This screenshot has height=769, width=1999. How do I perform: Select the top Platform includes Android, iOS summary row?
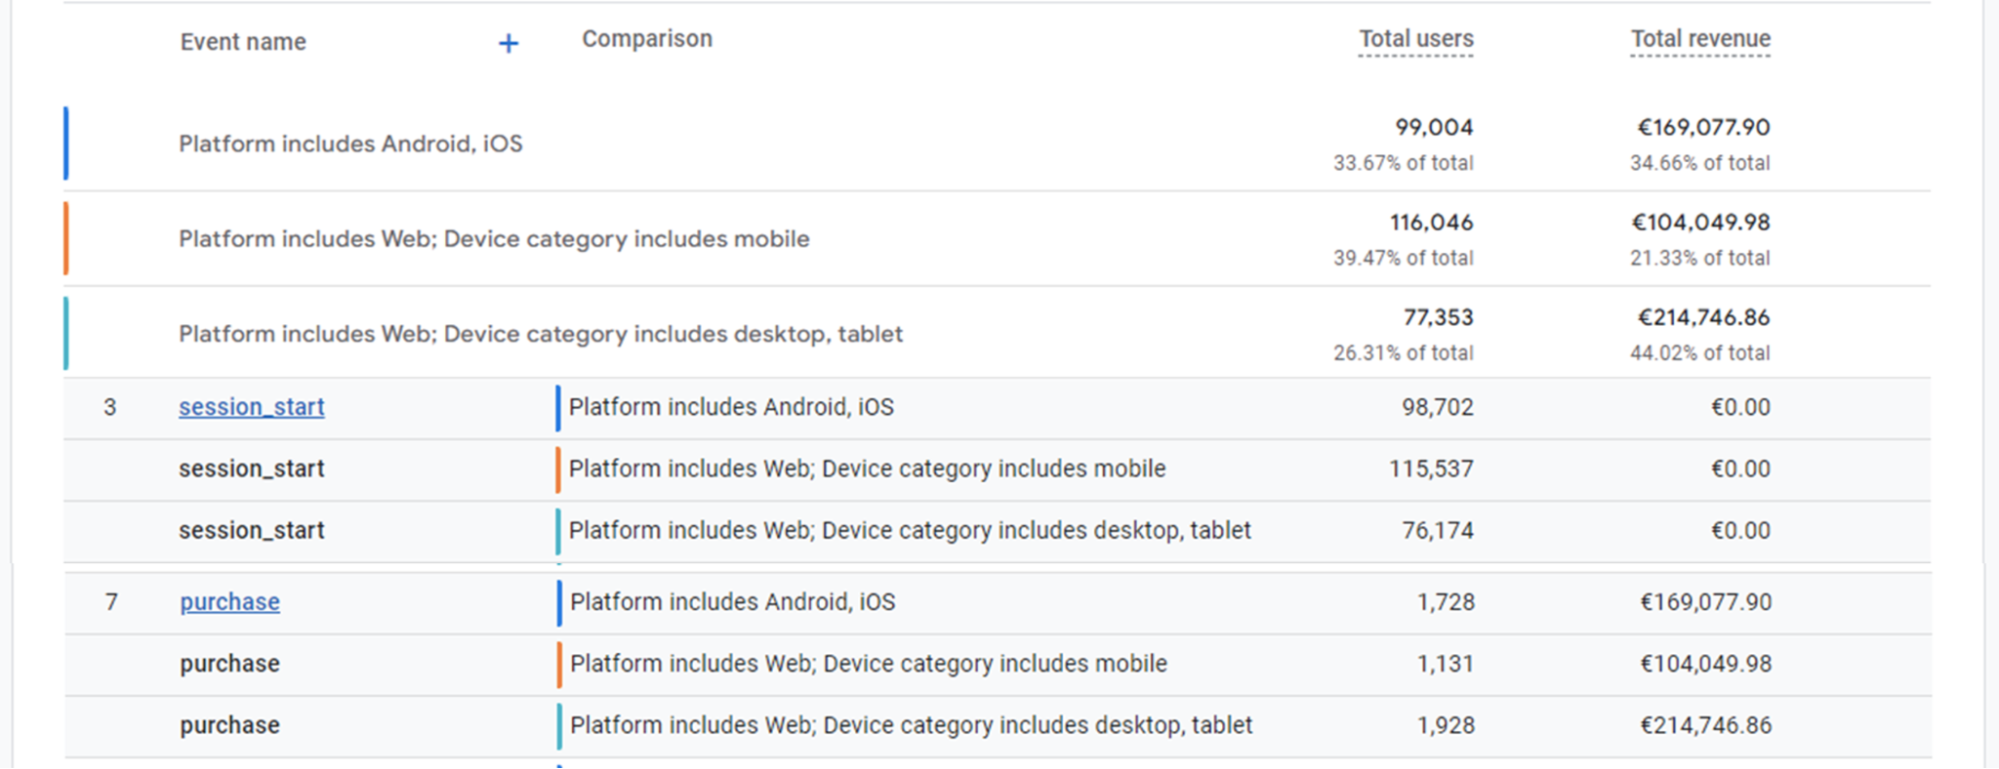pos(350,144)
